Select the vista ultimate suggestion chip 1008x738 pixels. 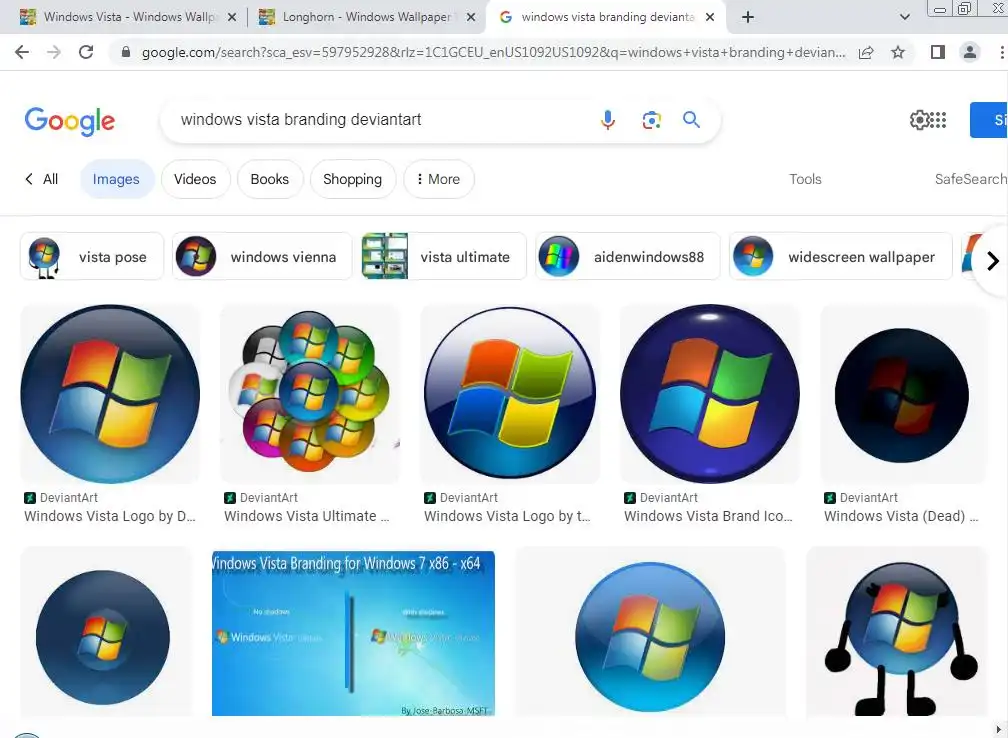point(444,256)
